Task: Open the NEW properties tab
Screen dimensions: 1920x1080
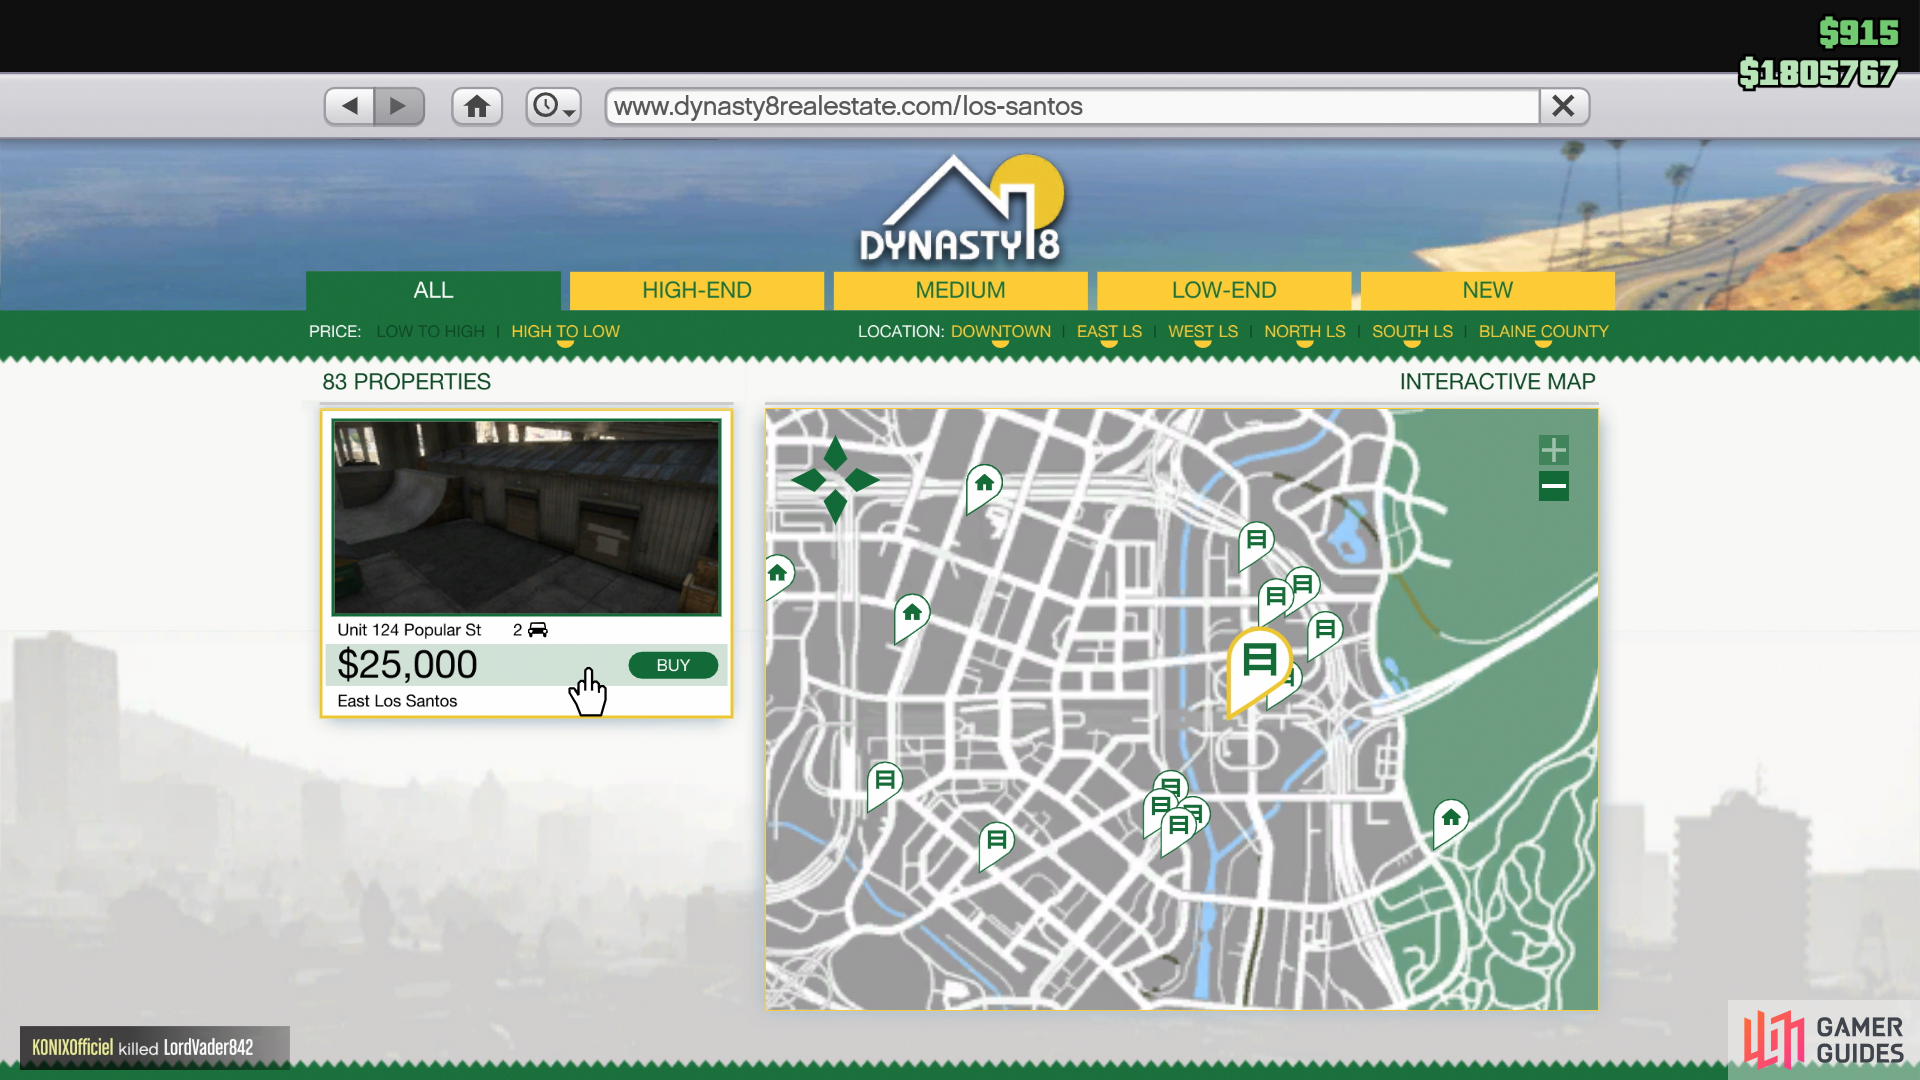Action: pos(1487,290)
